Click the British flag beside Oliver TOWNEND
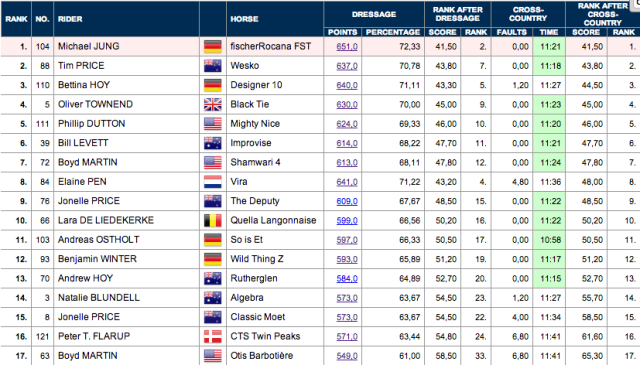The height and width of the screenshot is (365, 640). (213, 105)
